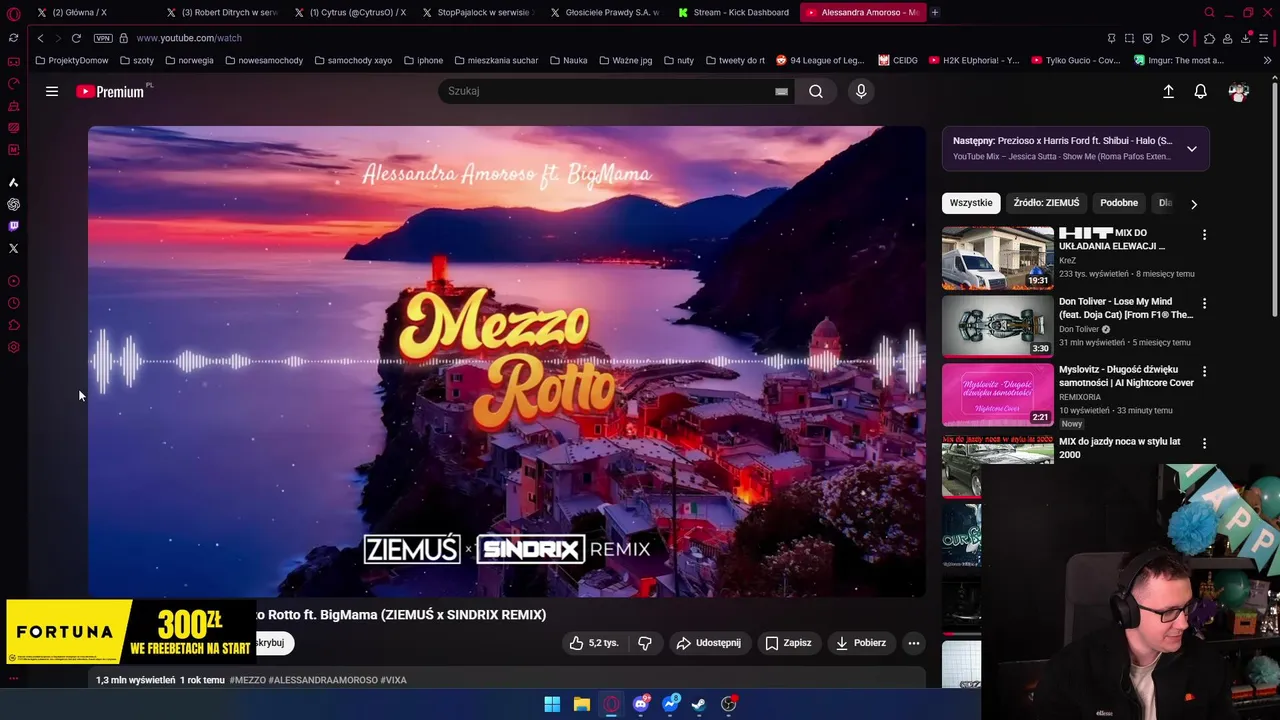The image size is (1280, 720).
Task: Switch to the Cytrus (@CytrusO) tab
Action: click(350, 13)
